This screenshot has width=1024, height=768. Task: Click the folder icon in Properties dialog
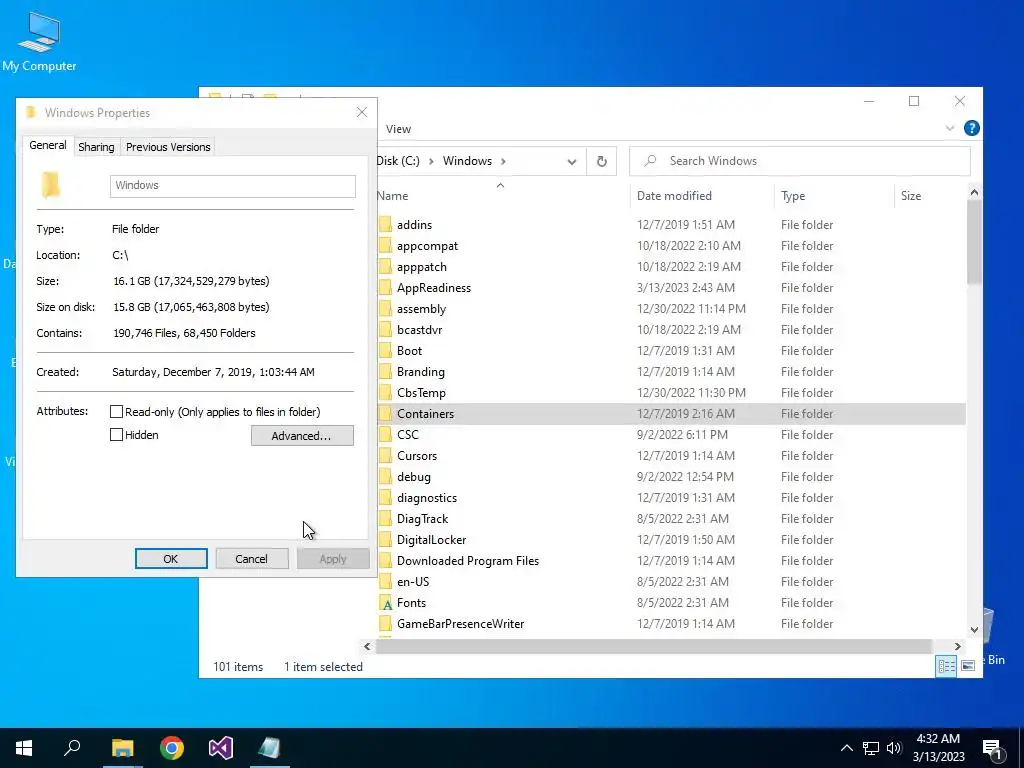pos(51,185)
